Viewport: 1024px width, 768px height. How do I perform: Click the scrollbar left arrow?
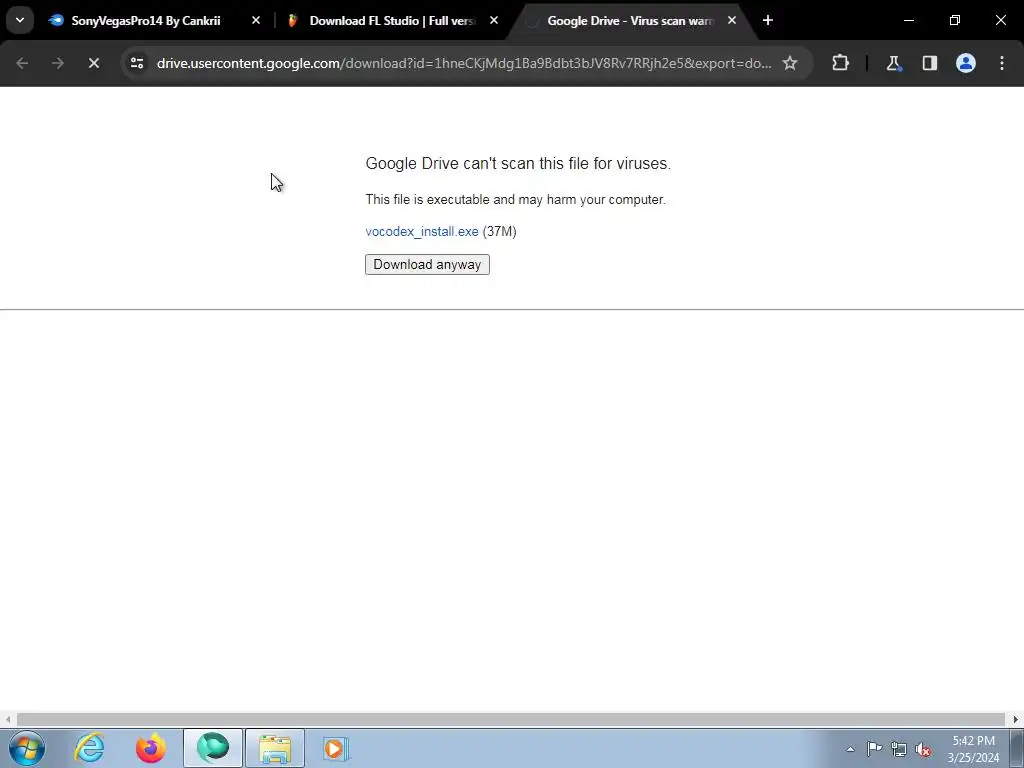pos(7,719)
